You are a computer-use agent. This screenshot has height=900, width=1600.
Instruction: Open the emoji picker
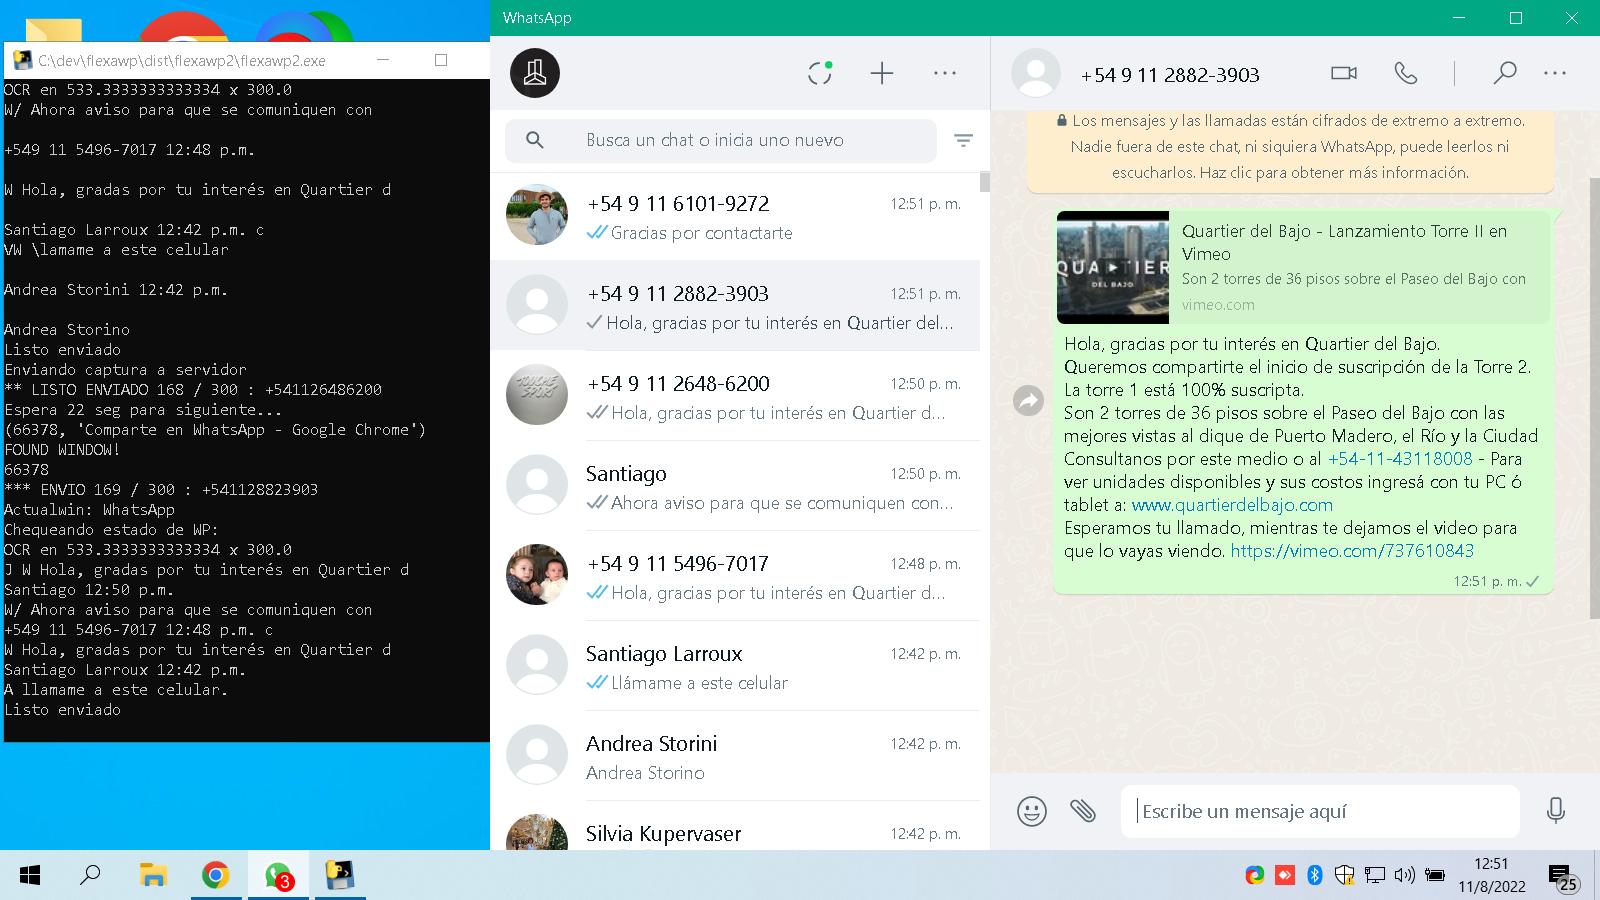(x=1032, y=810)
